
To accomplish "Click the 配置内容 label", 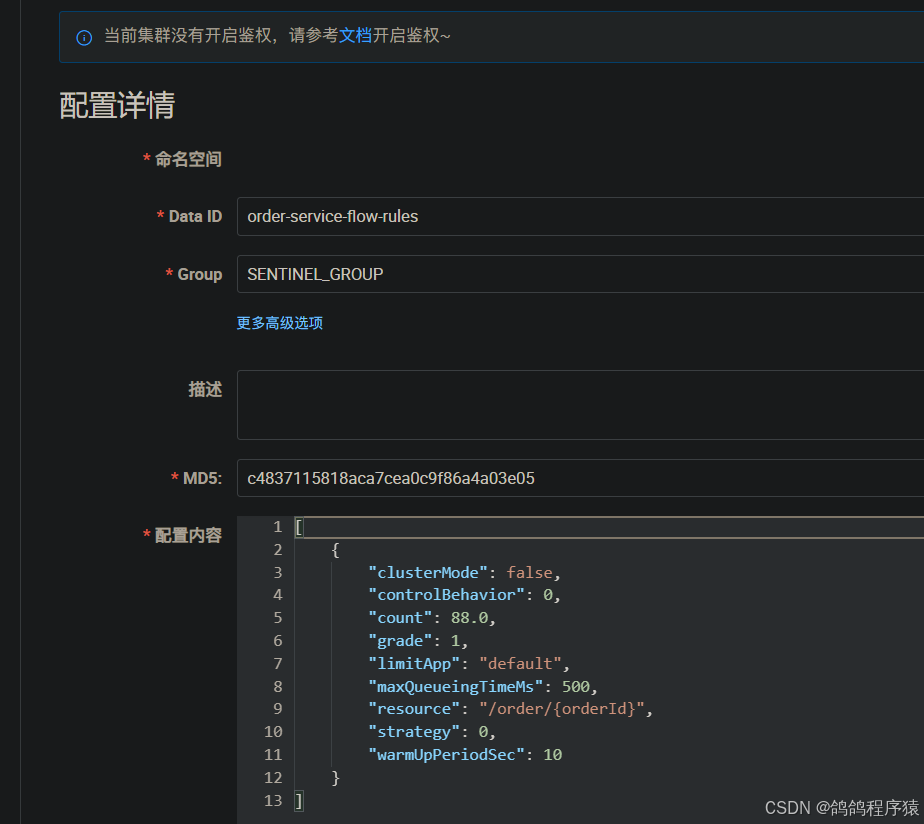I will click(x=188, y=535).
